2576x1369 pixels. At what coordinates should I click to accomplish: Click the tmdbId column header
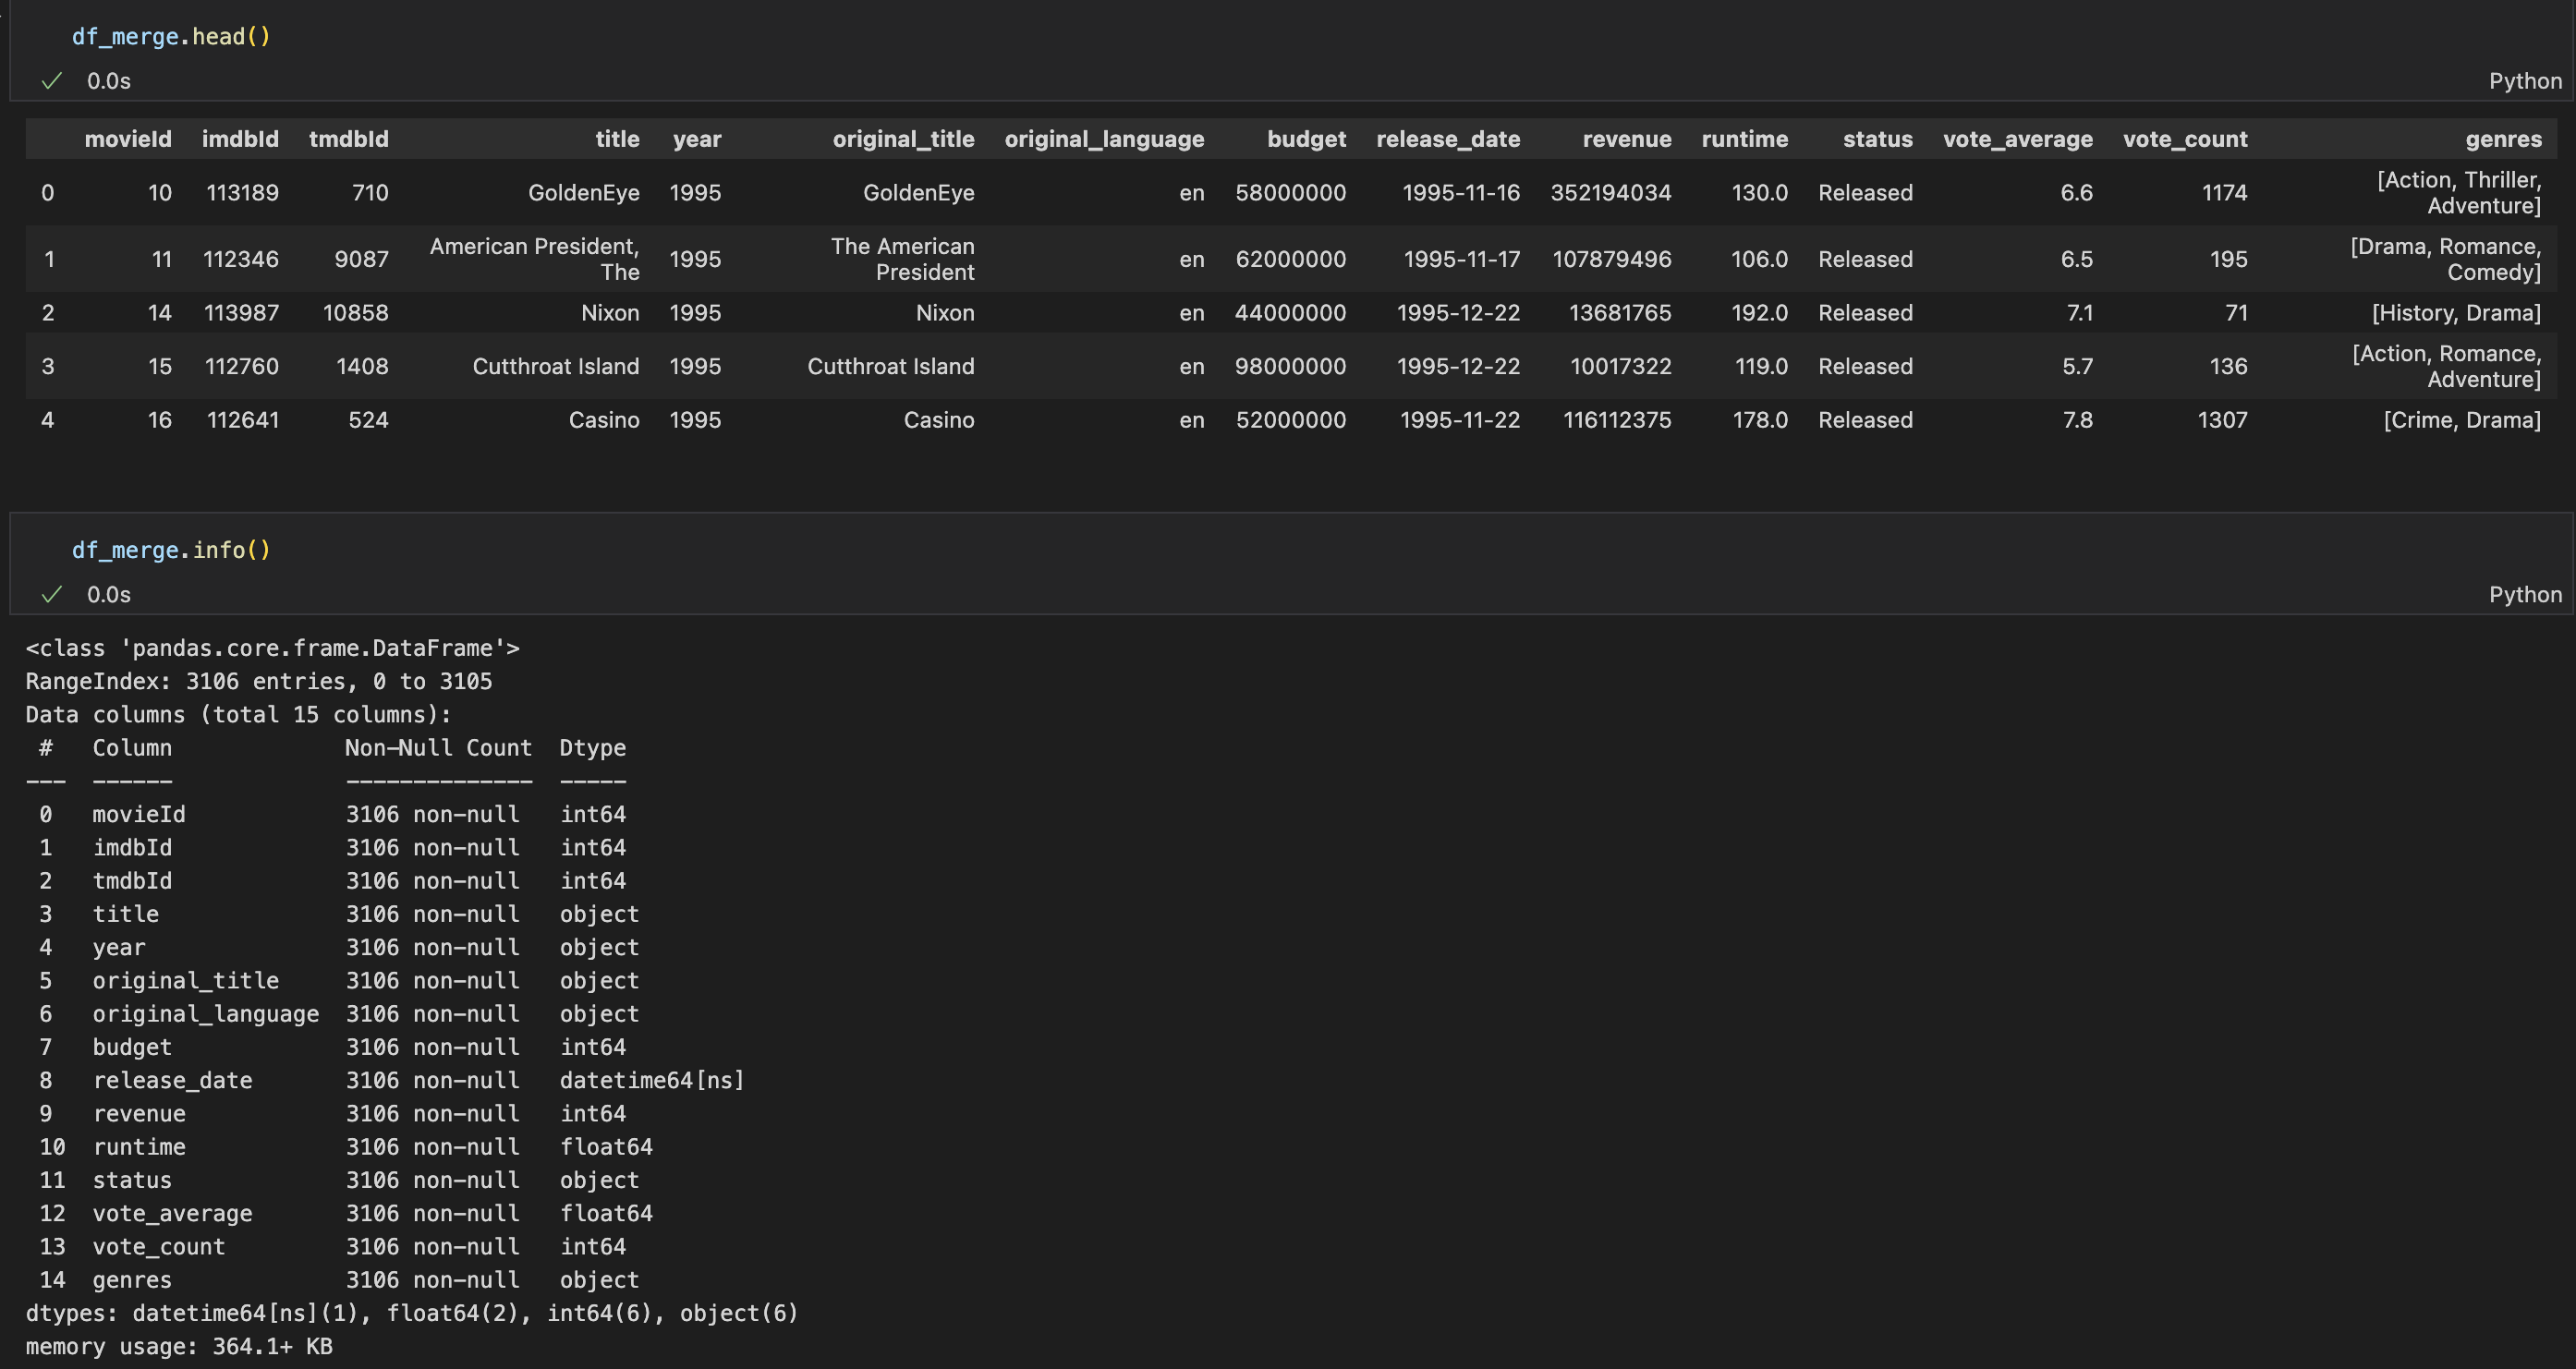349,139
